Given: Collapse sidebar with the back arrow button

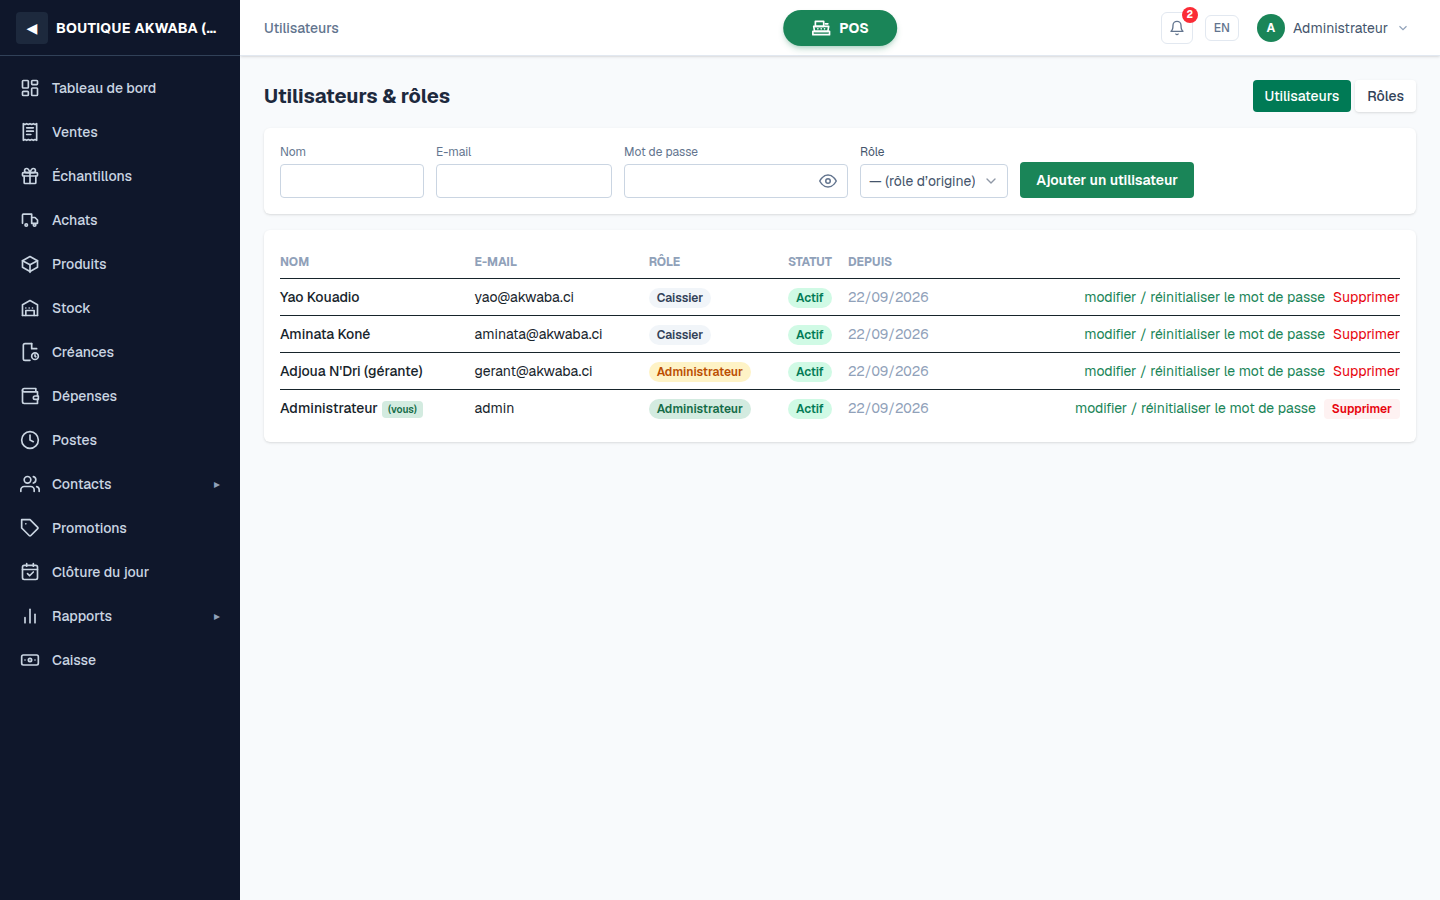Looking at the screenshot, I should click(x=32, y=28).
